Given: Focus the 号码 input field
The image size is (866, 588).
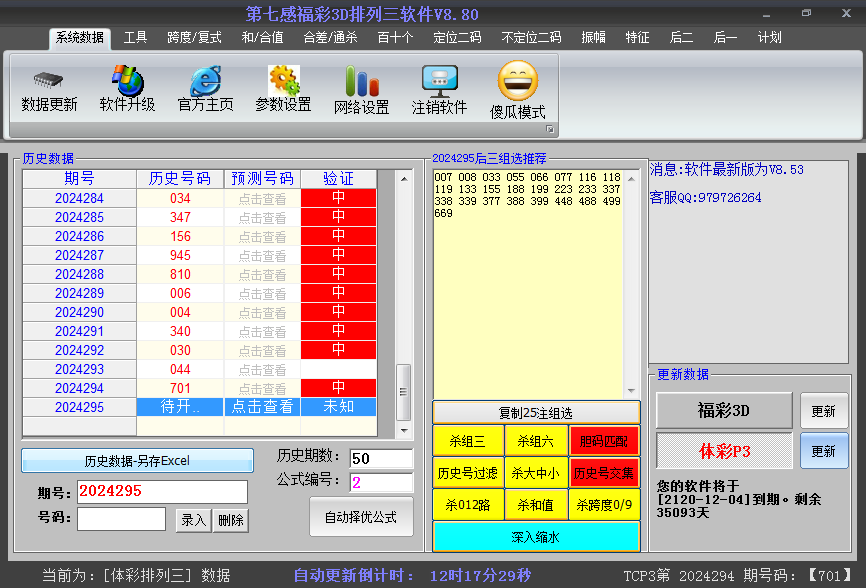Looking at the screenshot, I should [x=122, y=519].
